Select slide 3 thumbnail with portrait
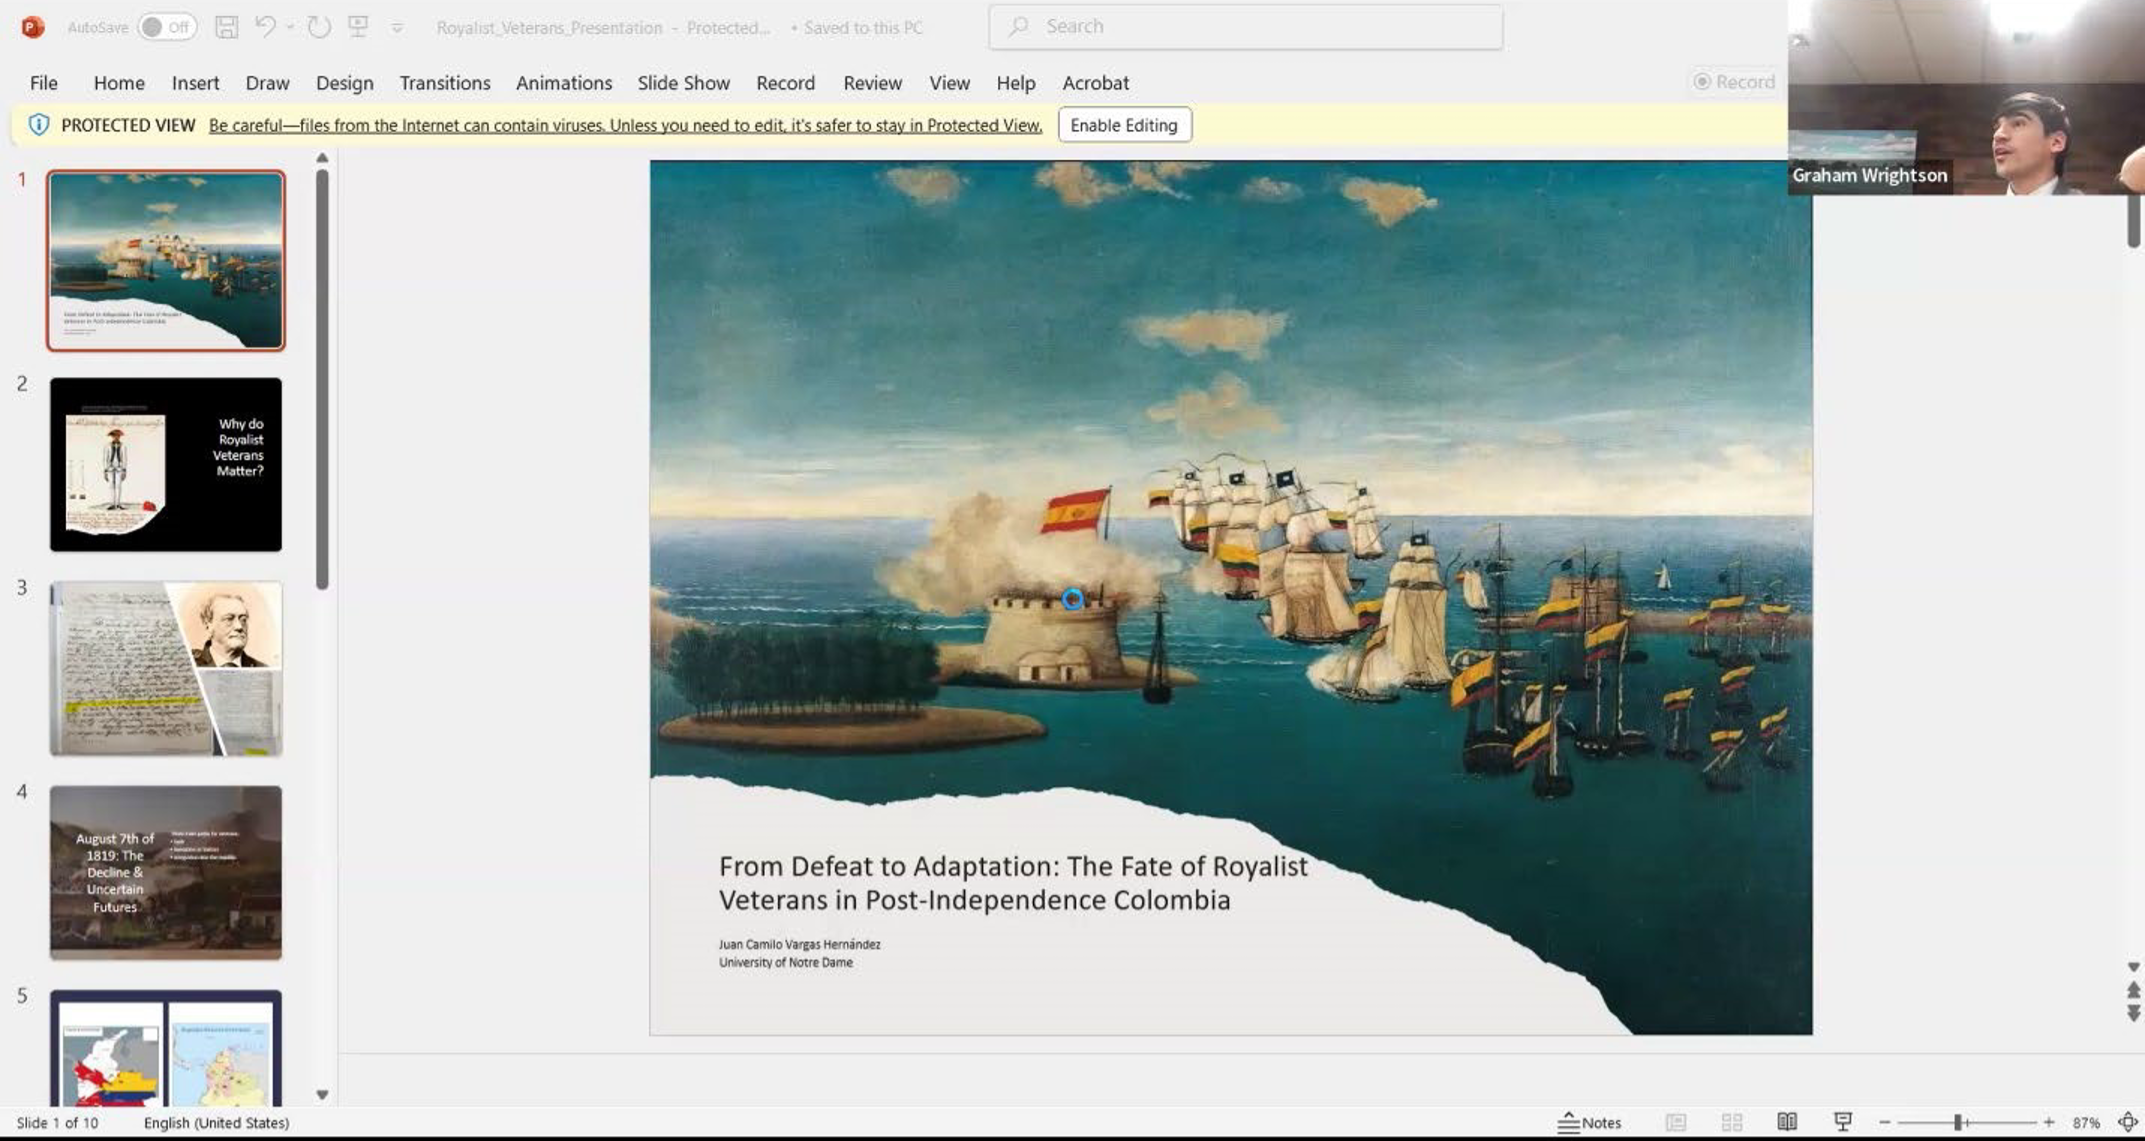This screenshot has height=1141, width=2145. [166, 668]
